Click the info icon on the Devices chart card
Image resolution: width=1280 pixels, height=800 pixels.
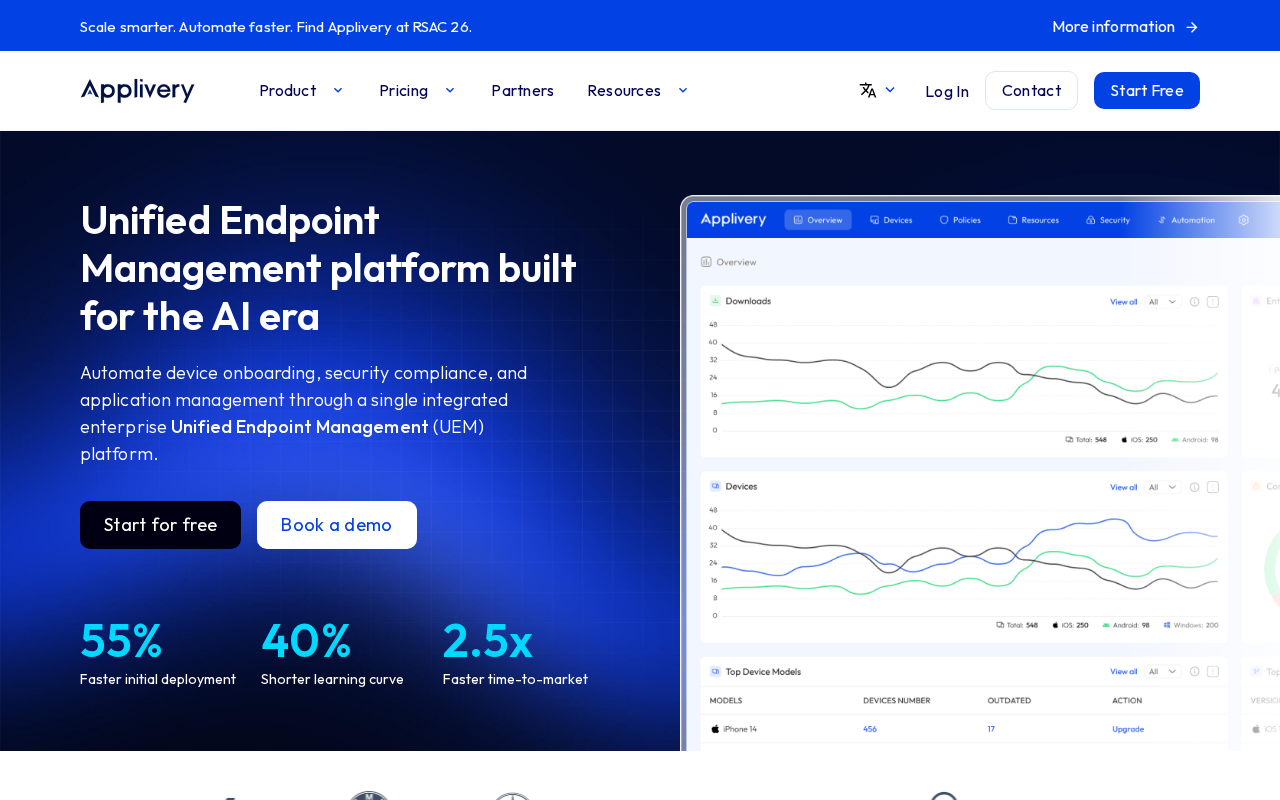point(1194,487)
